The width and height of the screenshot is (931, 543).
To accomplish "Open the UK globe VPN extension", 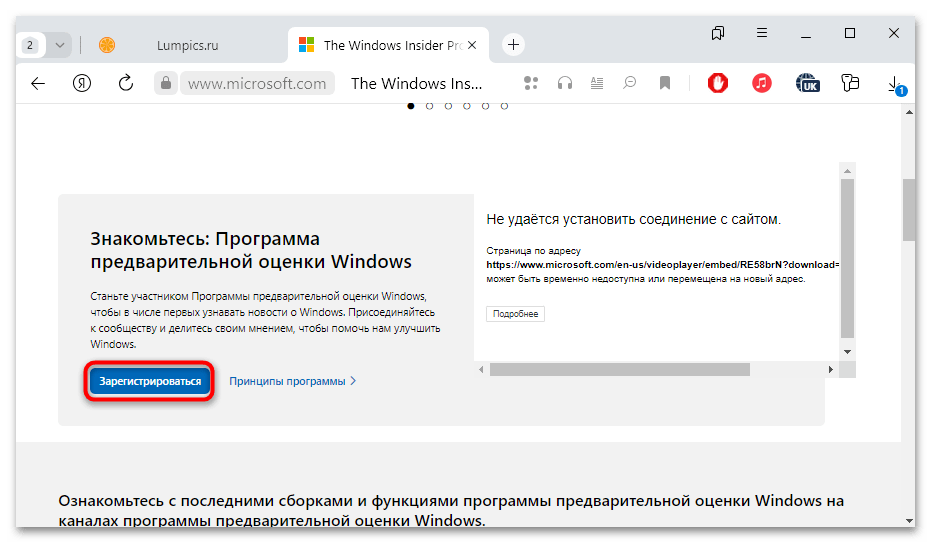I will [x=807, y=83].
